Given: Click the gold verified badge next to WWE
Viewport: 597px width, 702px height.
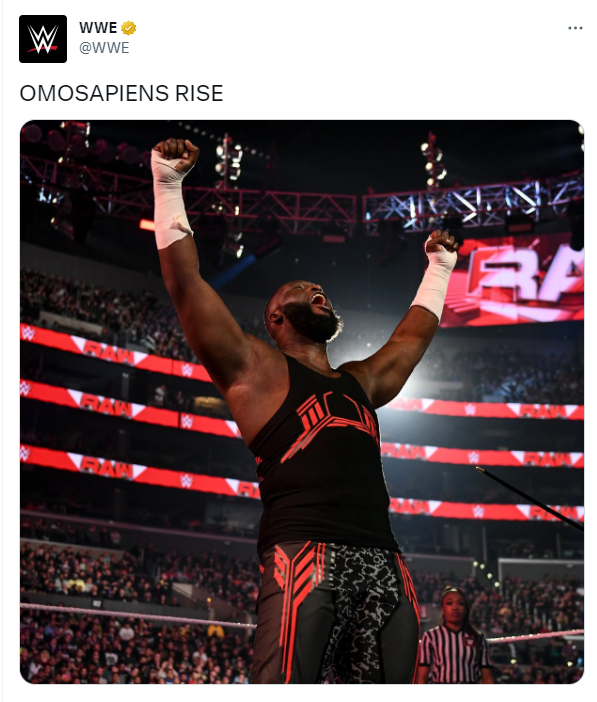Looking at the screenshot, I should coord(129,28).
